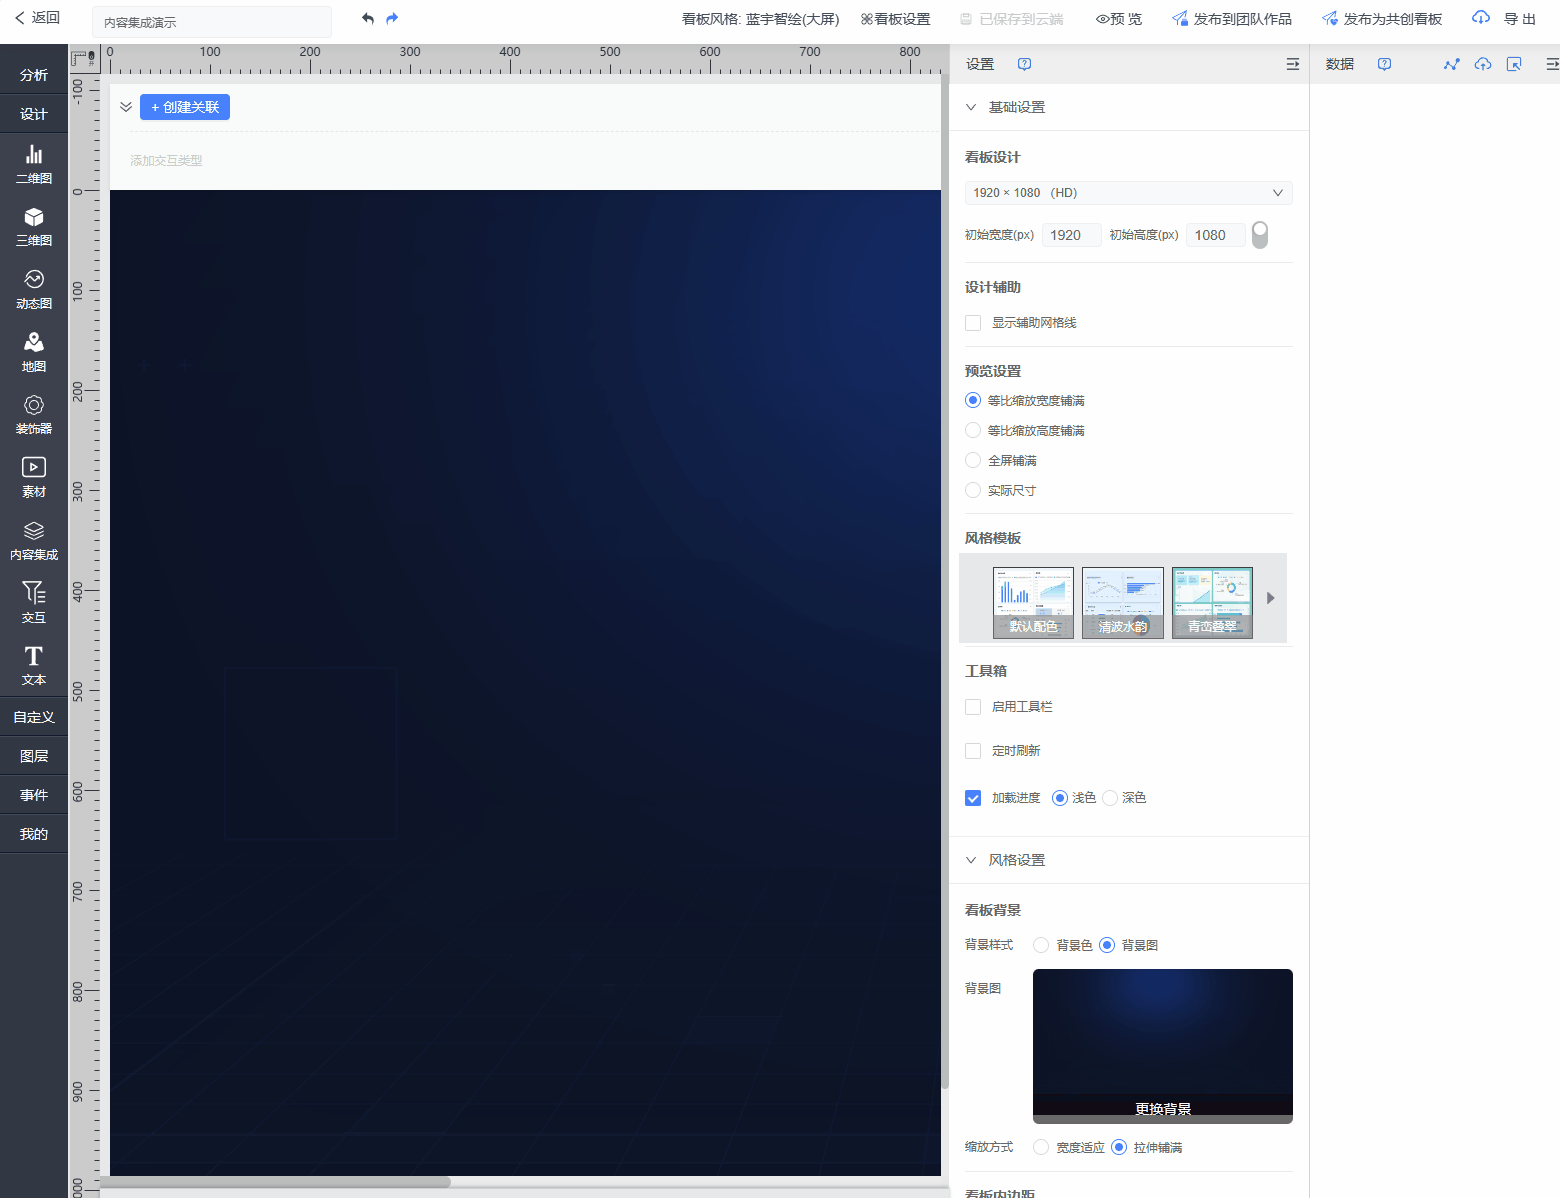Open the 动态图 chart category

coord(34,290)
